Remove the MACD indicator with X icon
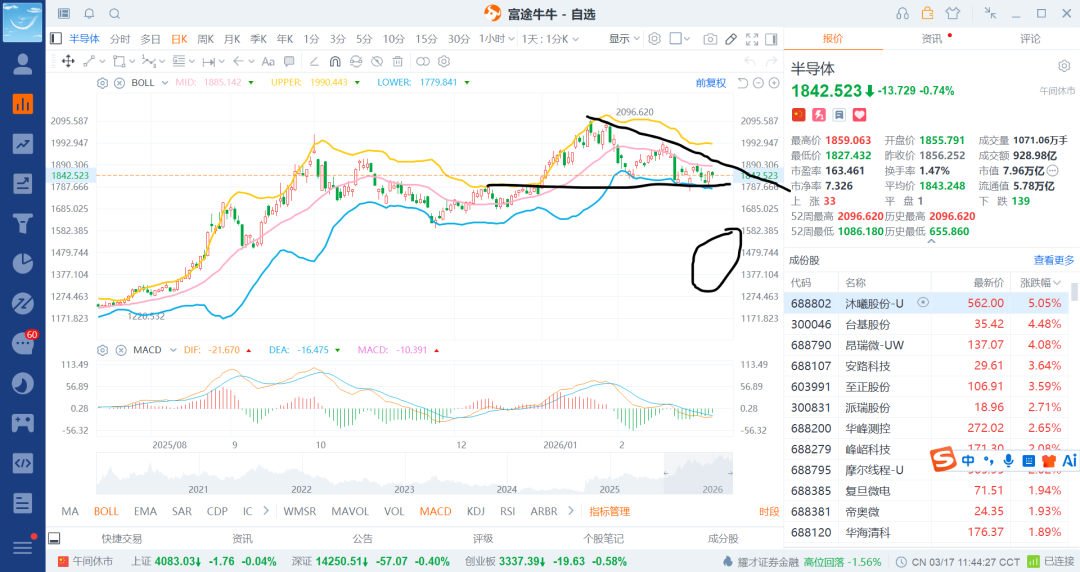The height and width of the screenshot is (572, 1080). 121,350
